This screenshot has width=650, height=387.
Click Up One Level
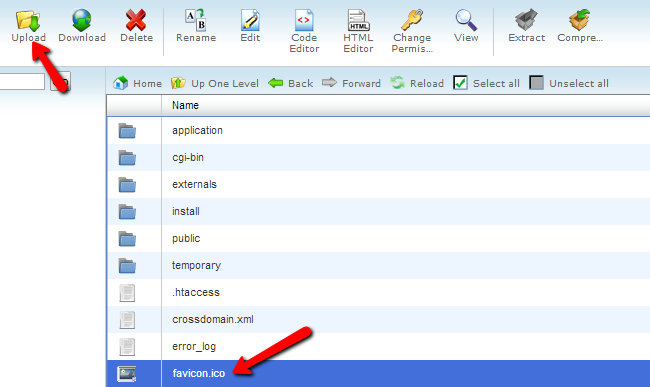[x=215, y=83]
